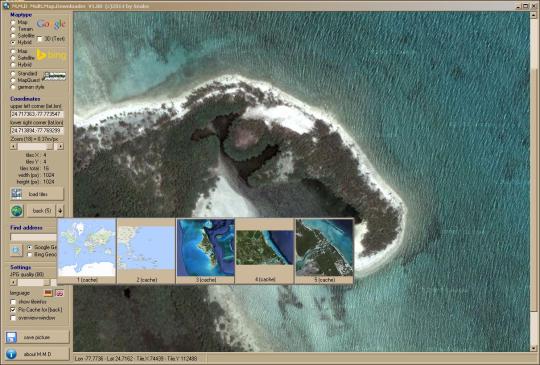Click the address search magnifier icon

pyautogui.click(x=16, y=250)
